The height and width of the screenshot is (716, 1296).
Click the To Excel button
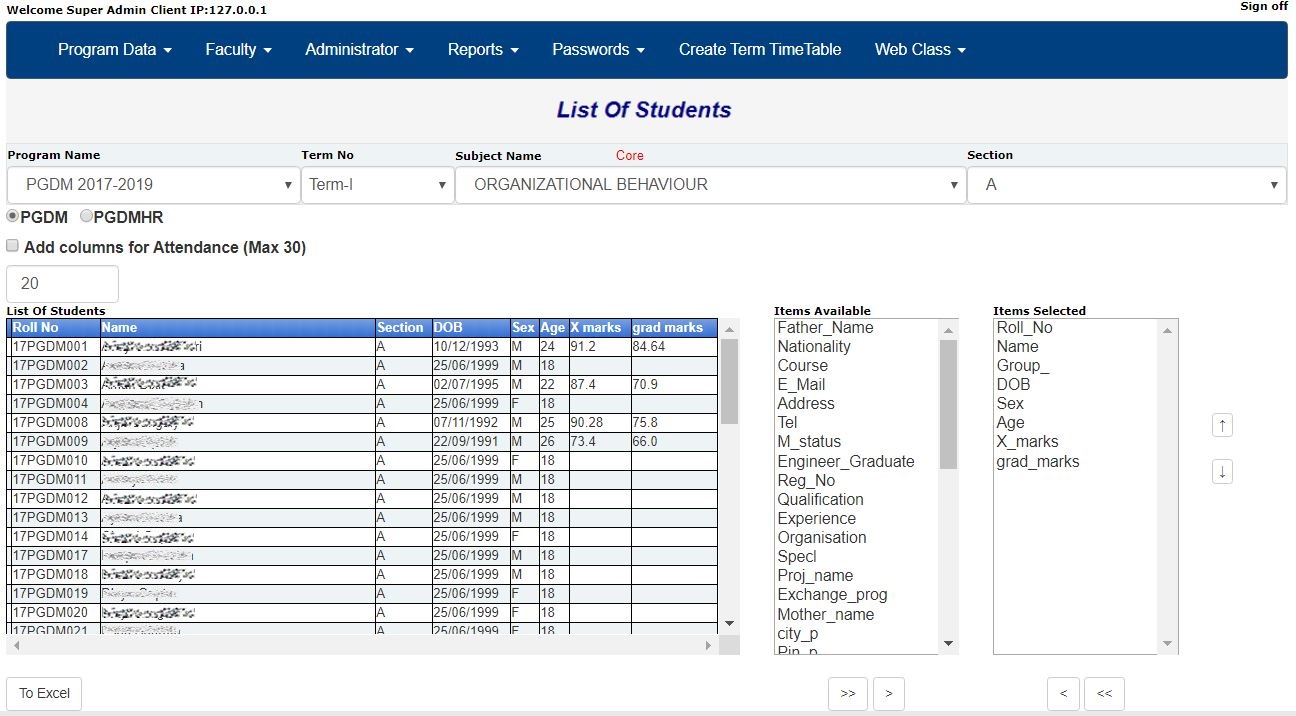[44, 693]
